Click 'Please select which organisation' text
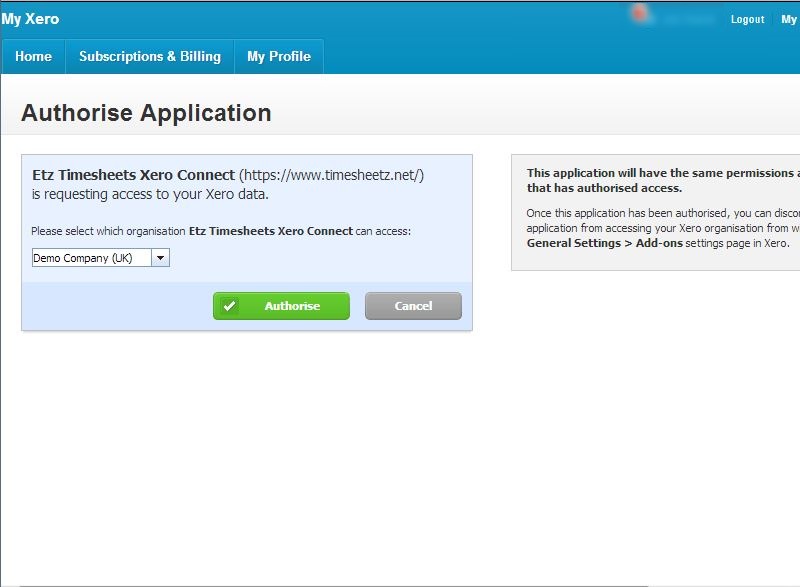 [108, 231]
